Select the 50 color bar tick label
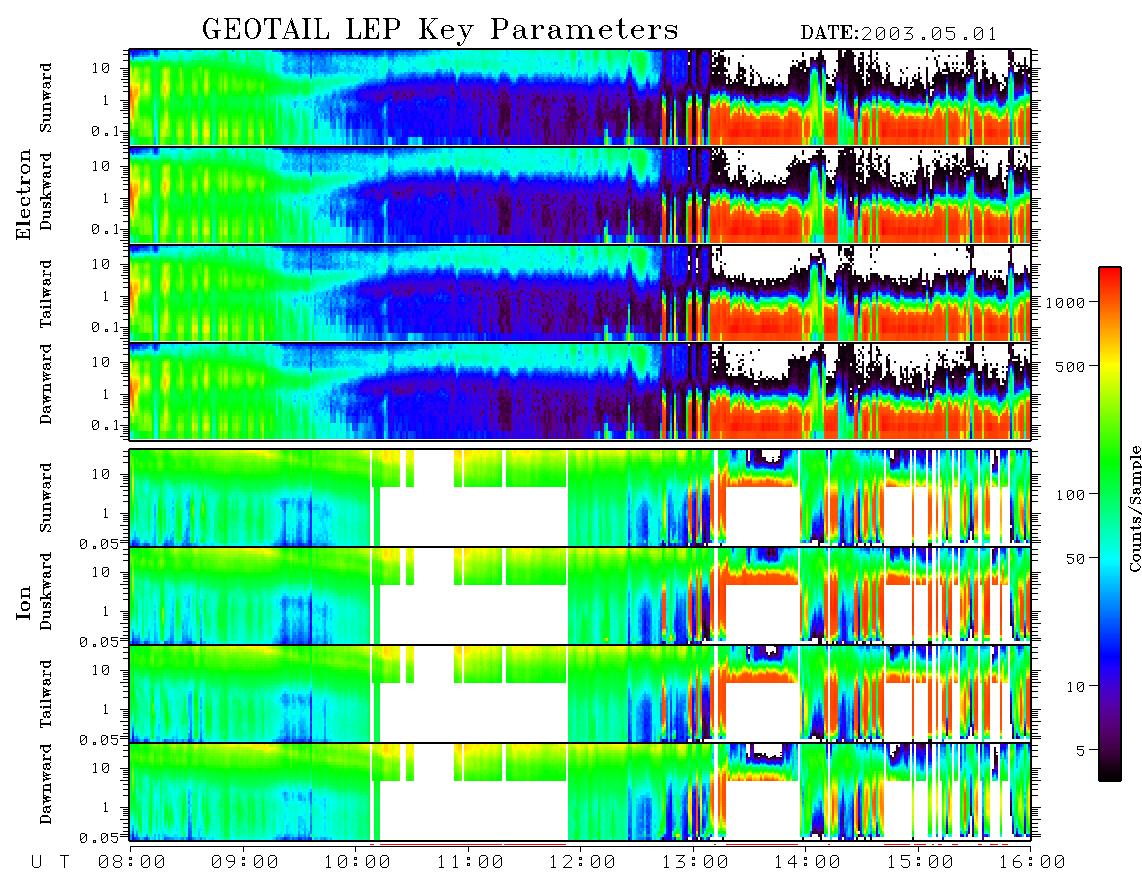 click(x=1075, y=559)
